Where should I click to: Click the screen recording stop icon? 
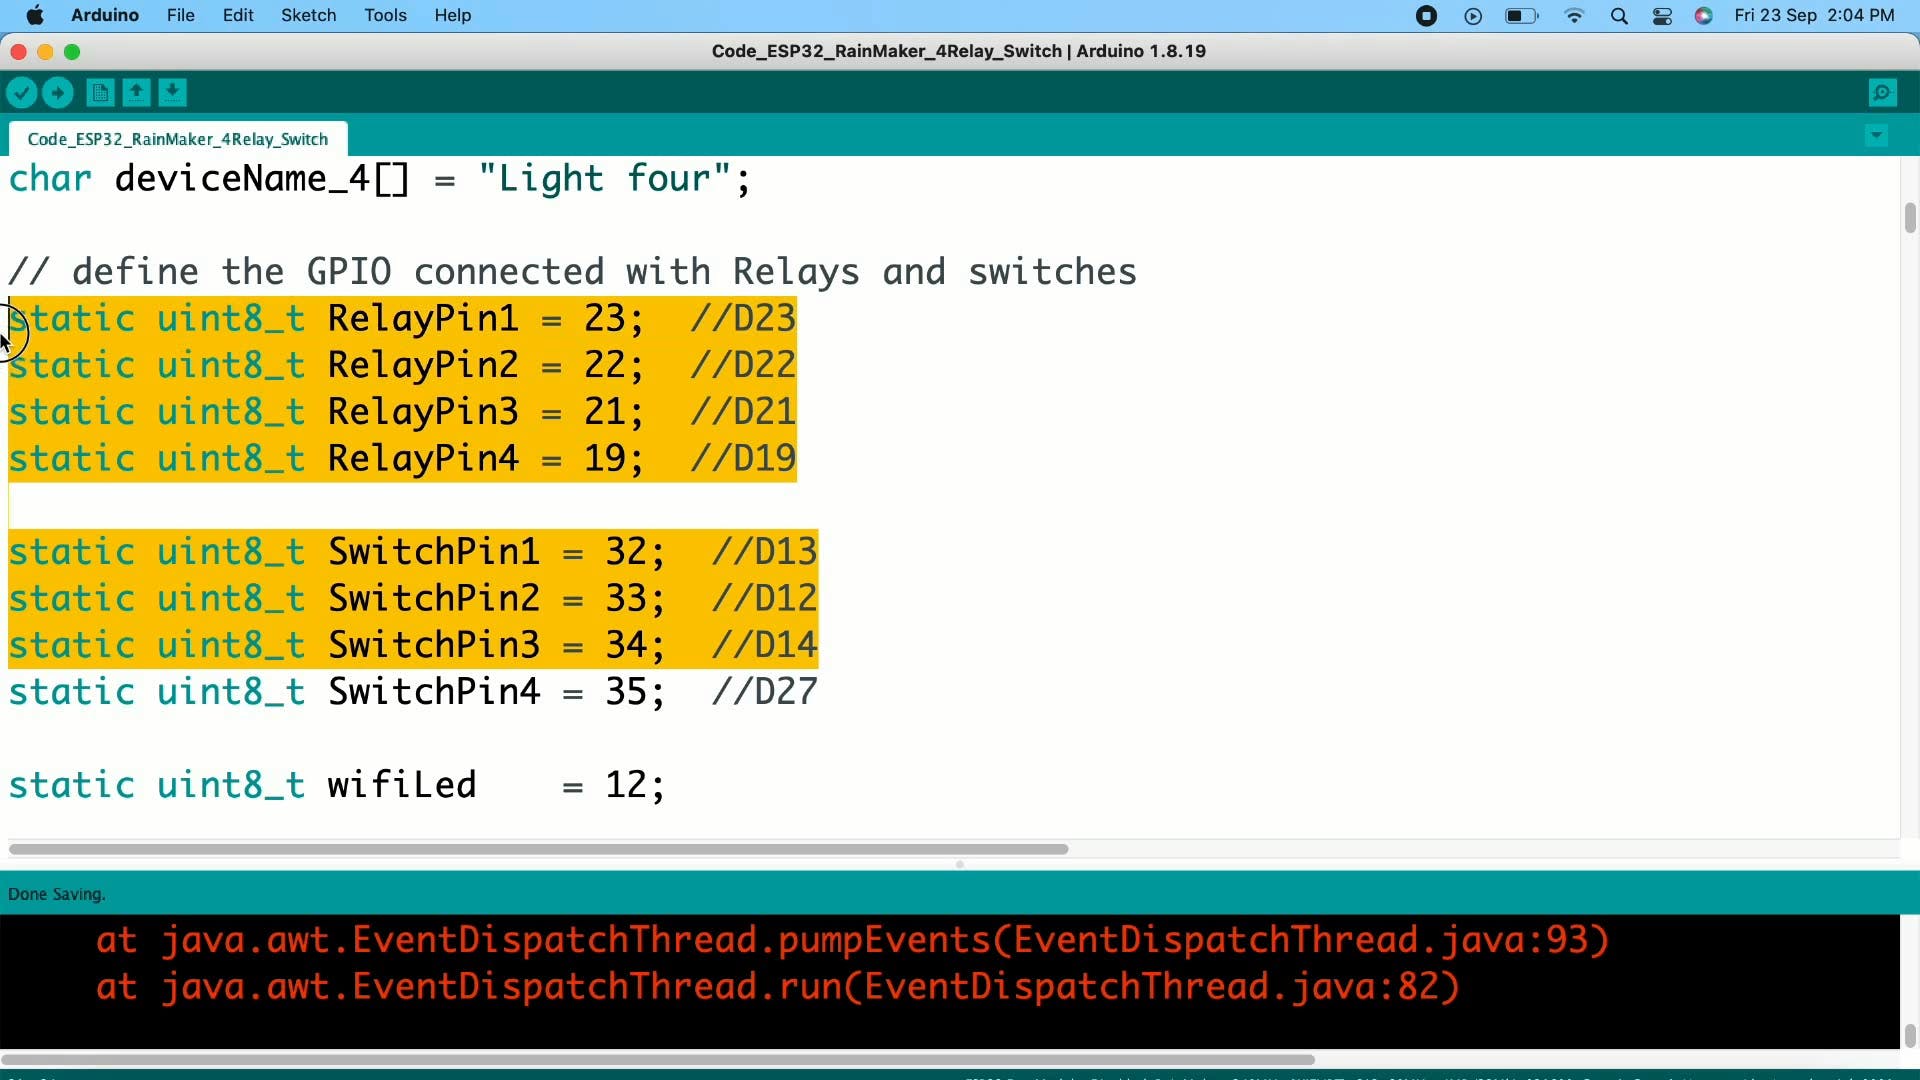point(1427,15)
